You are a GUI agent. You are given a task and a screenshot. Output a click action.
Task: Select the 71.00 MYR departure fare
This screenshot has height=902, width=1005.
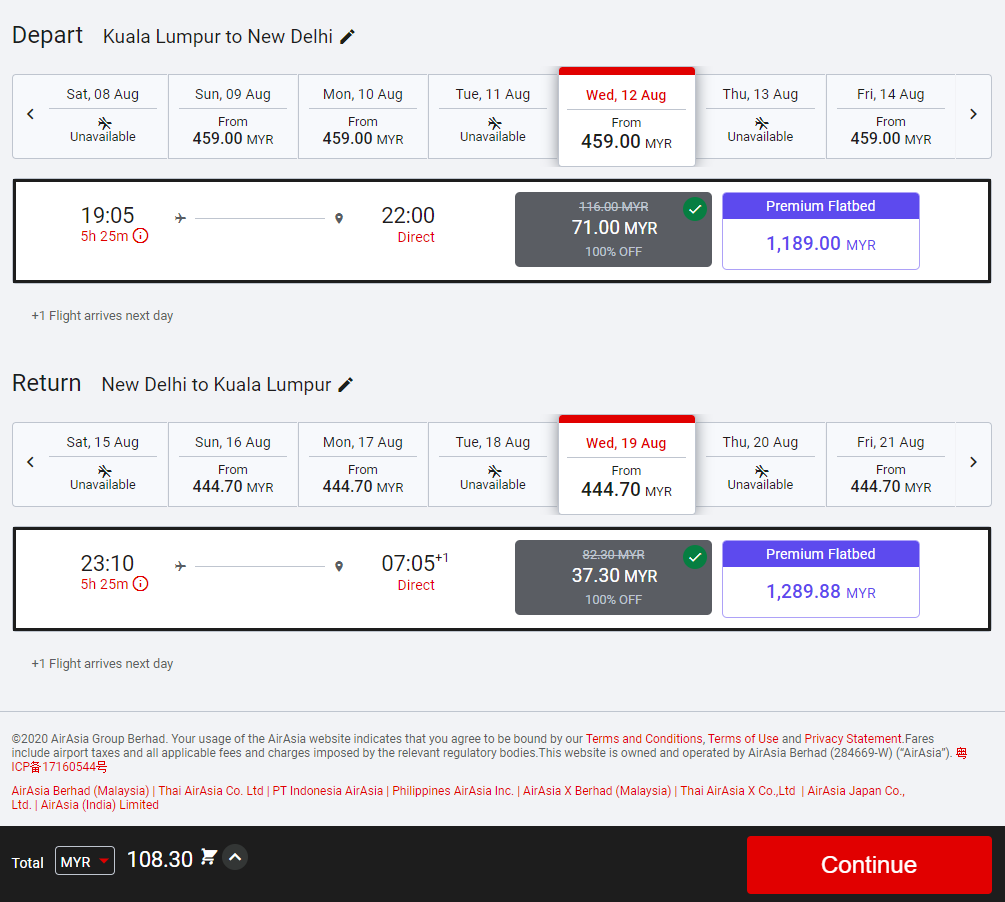[x=613, y=230]
